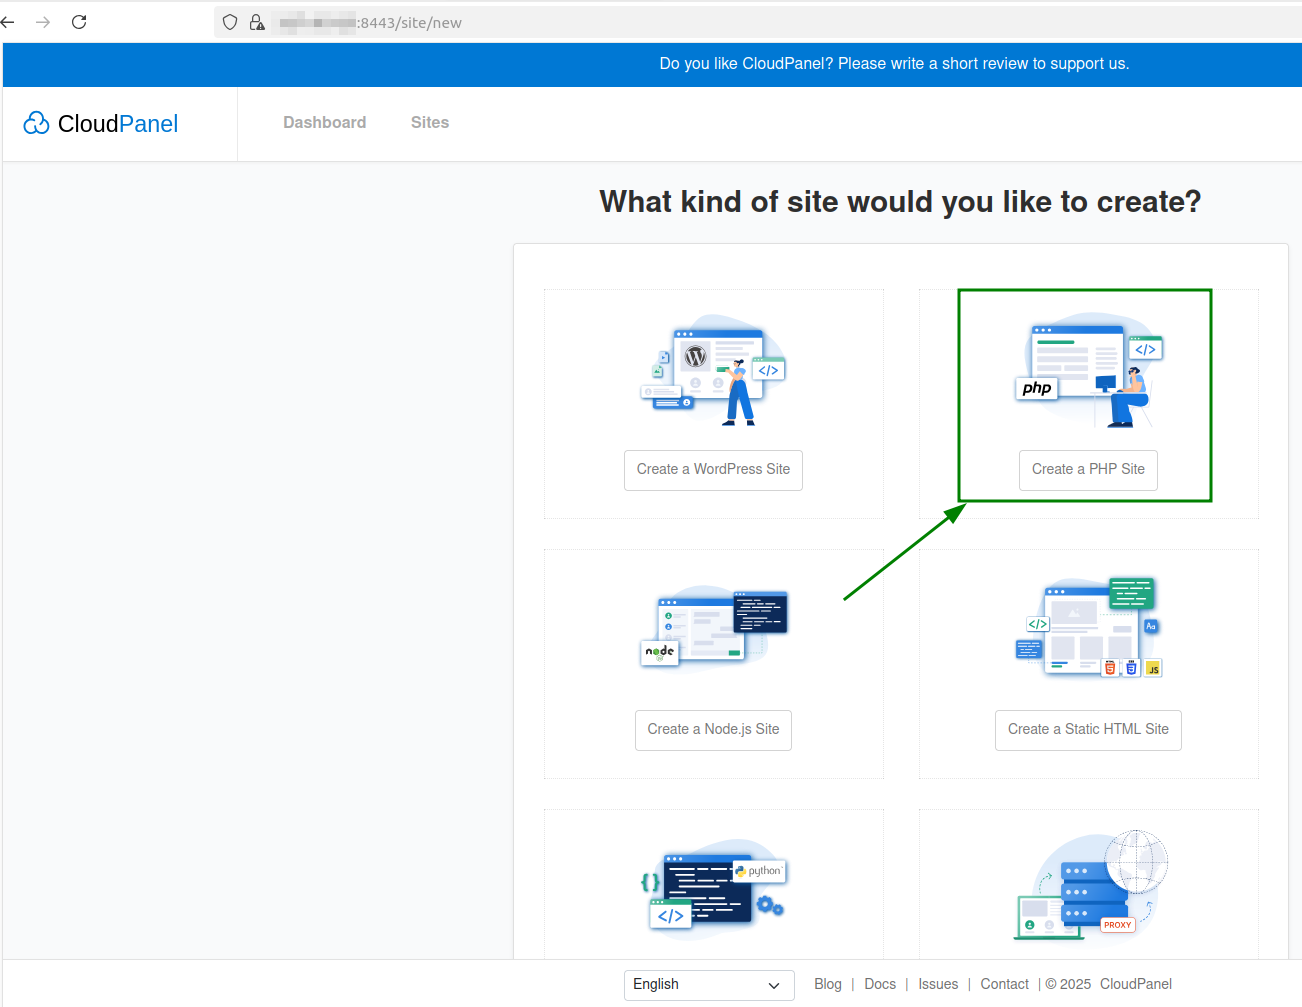Click the WordPress site illustration

[713, 370]
